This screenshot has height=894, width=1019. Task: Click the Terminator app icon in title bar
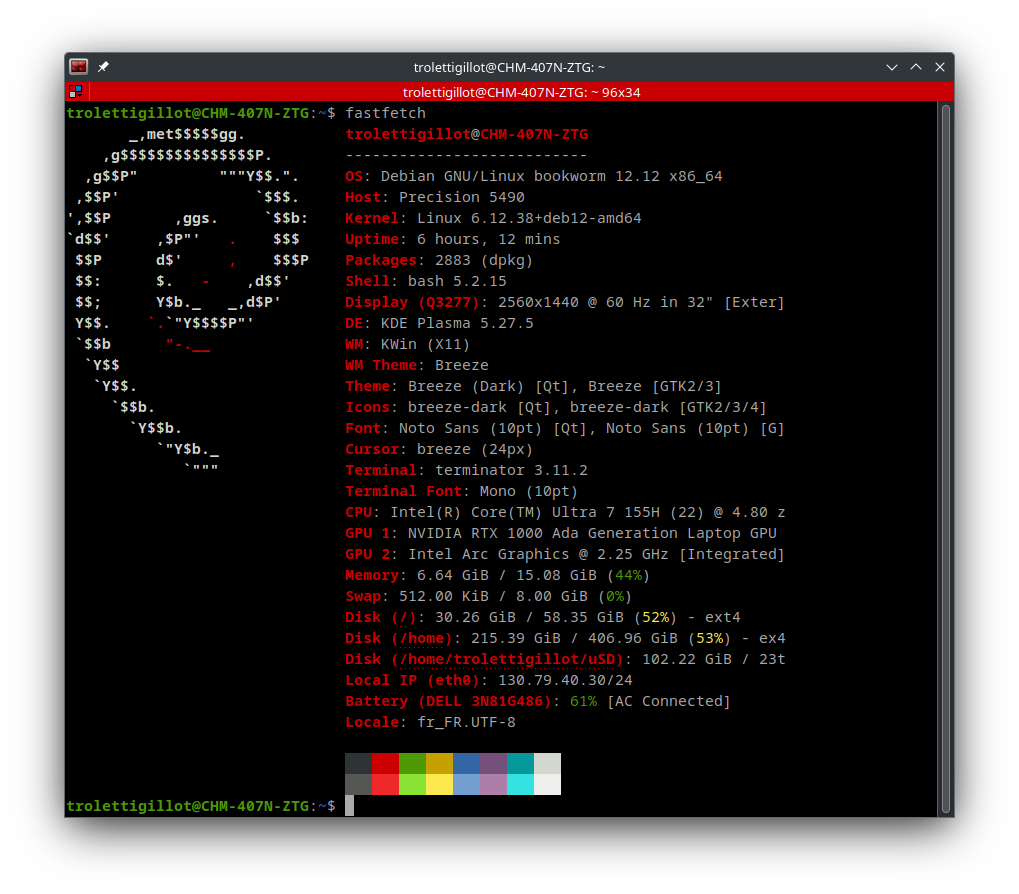pyautogui.click(x=79, y=66)
